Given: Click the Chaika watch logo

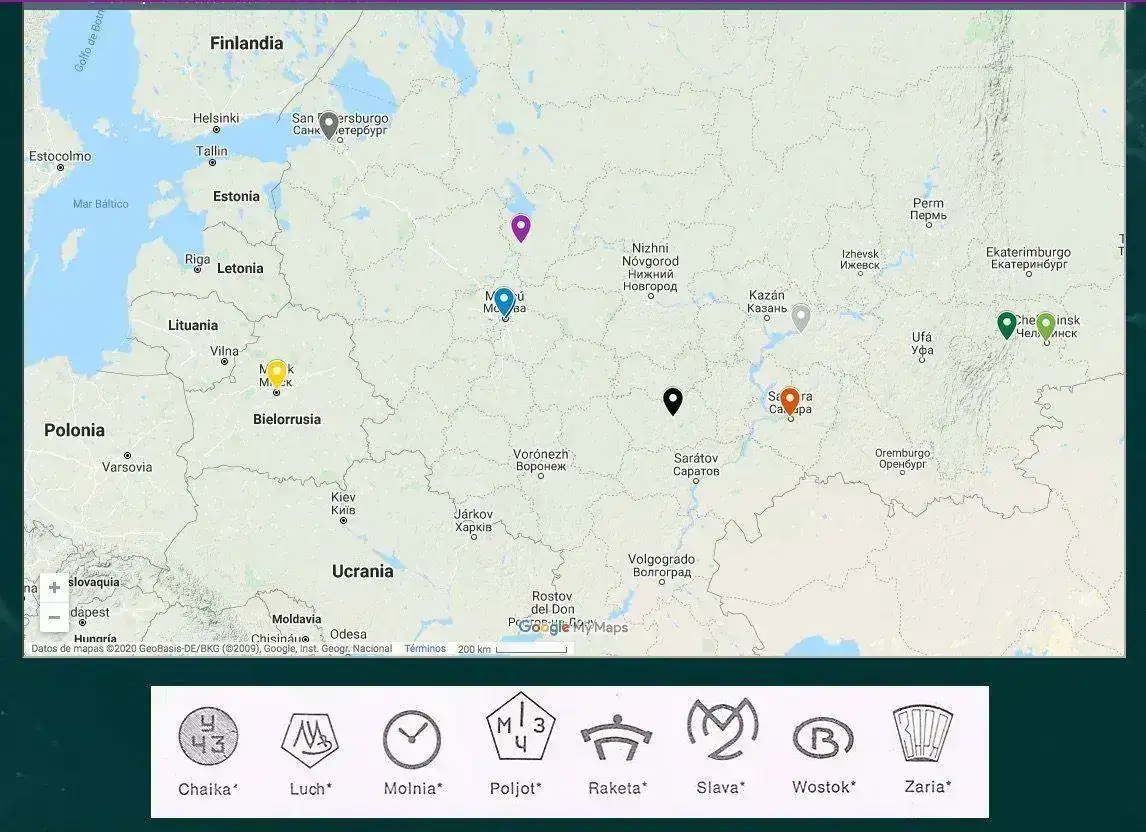Looking at the screenshot, I should [x=208, y=736].
